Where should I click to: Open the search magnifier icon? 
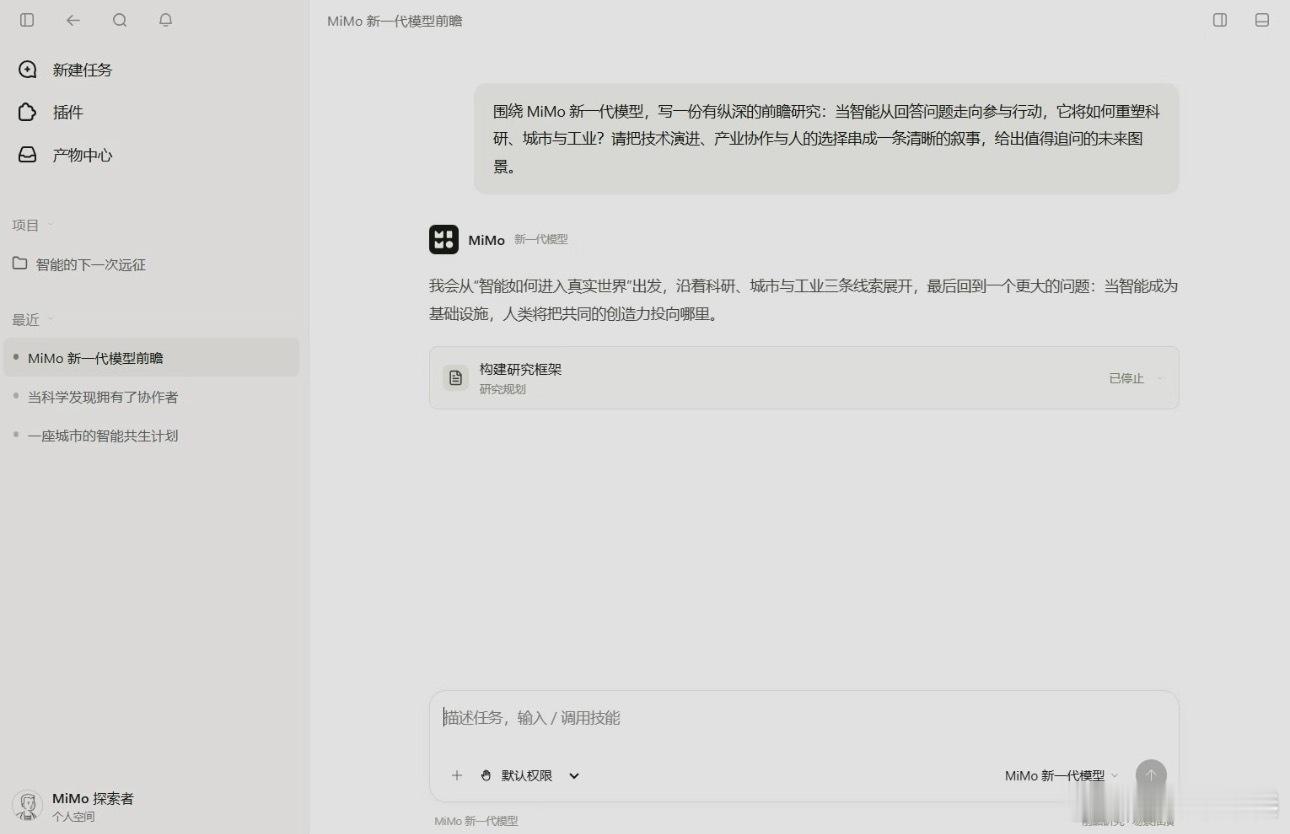click(x=120, y=20)
